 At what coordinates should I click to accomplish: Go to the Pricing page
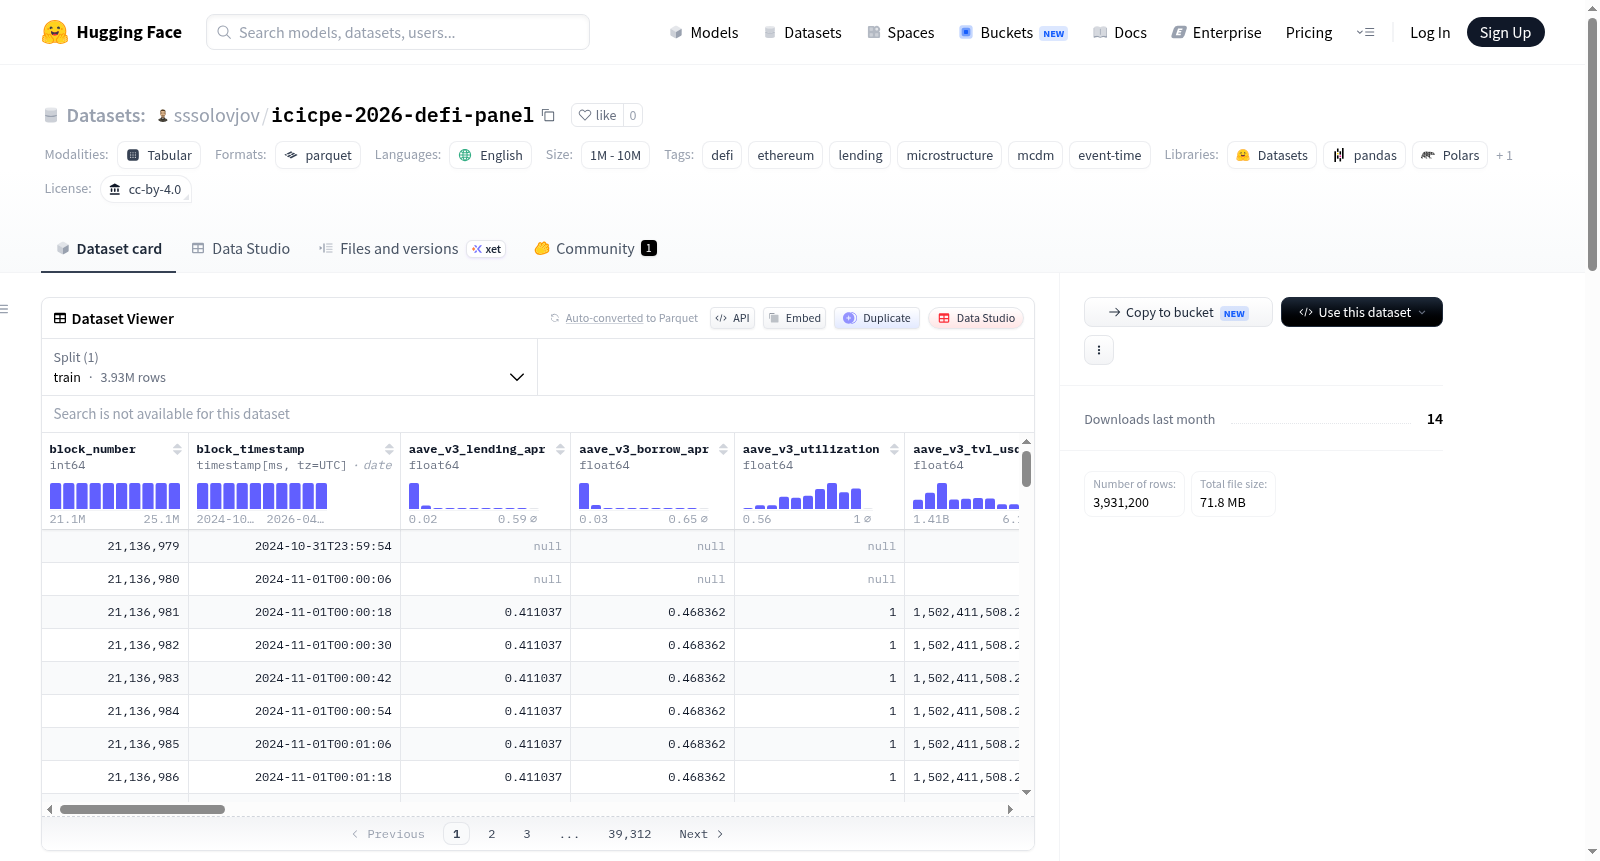point(1309,33)
